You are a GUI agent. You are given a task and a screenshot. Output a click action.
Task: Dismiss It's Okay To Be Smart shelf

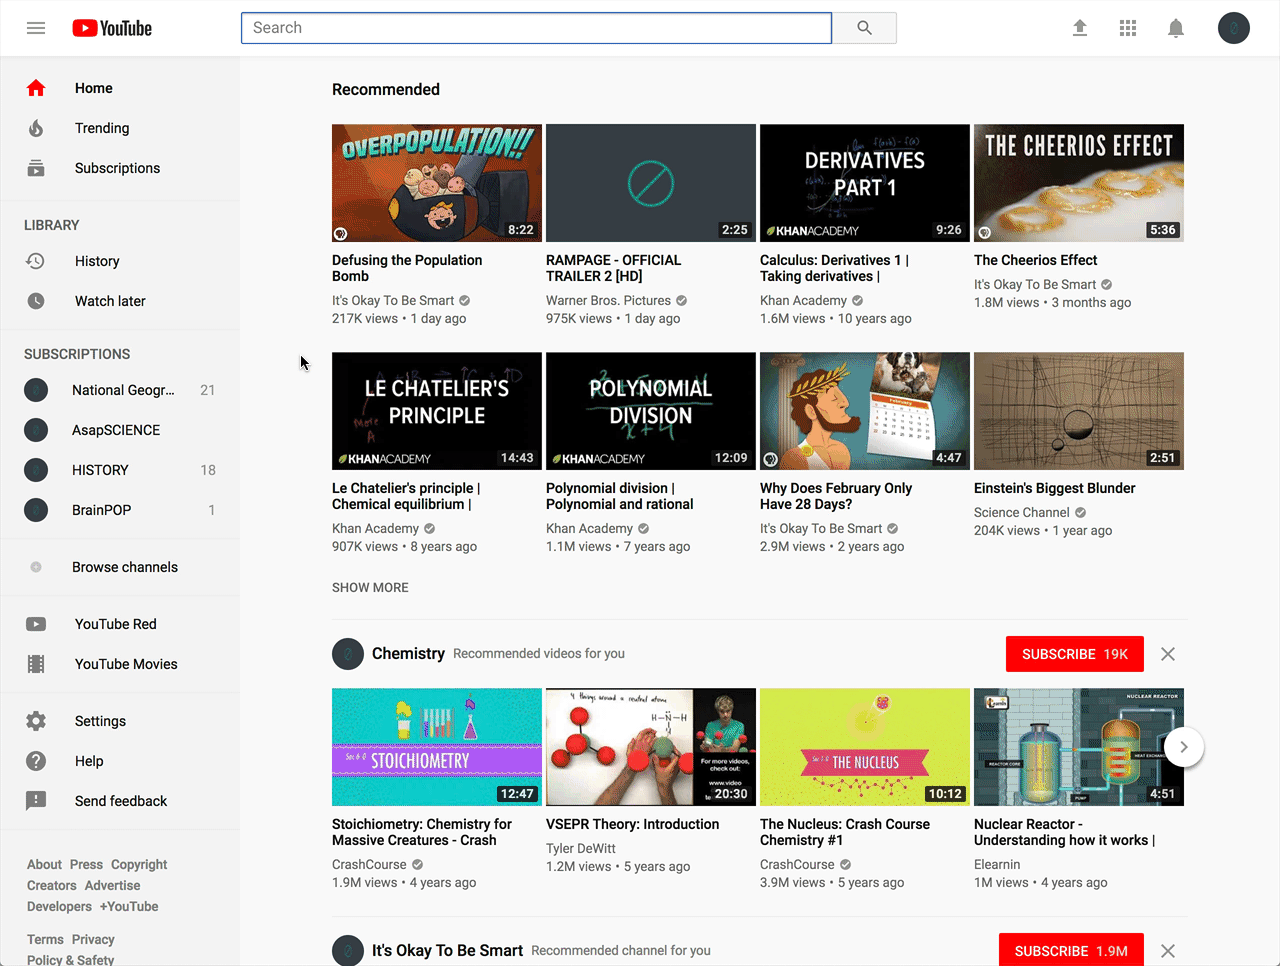(1168, 951)
